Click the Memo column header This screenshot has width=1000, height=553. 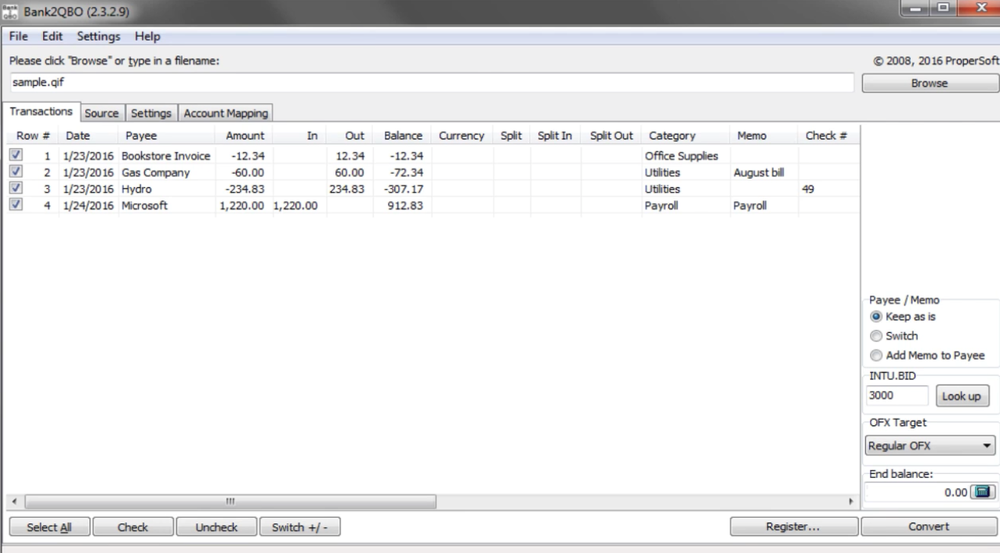(x=763, y=135)
